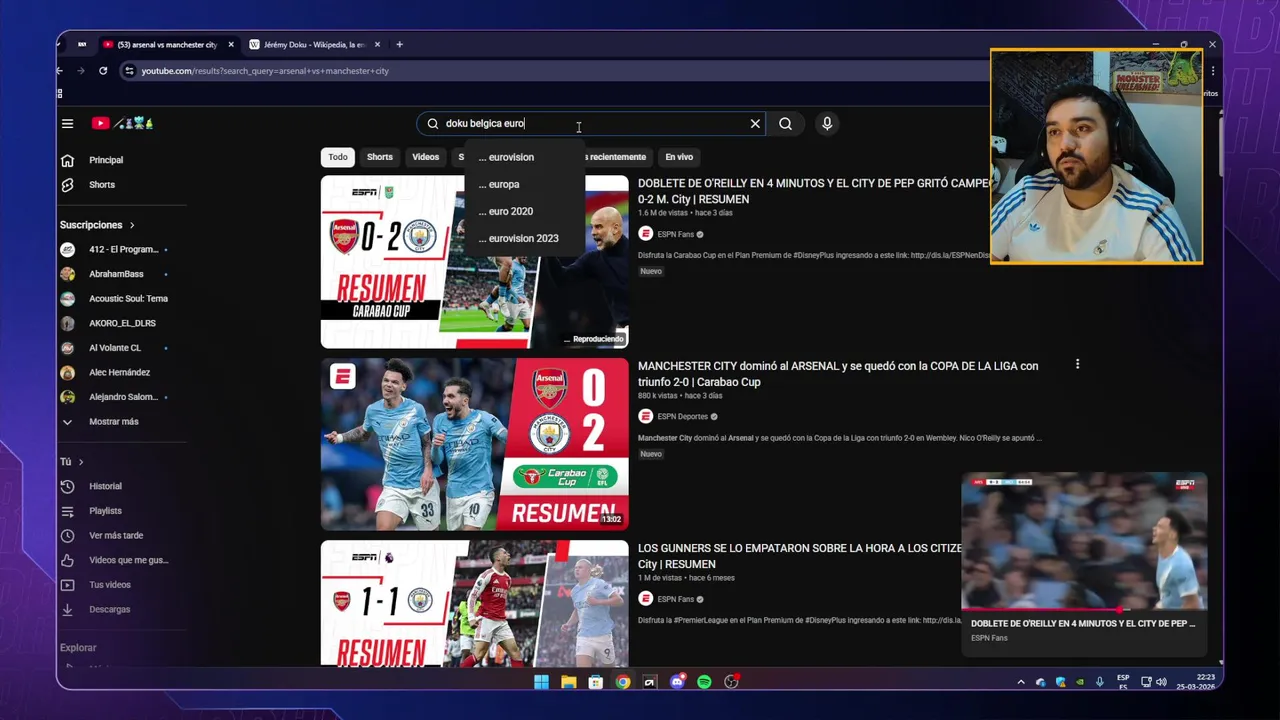Open the ESPN Deportes 0-2 Carabao Cup thumbnail
This screenshot has height=720, width=1280.
pos(474,444)
